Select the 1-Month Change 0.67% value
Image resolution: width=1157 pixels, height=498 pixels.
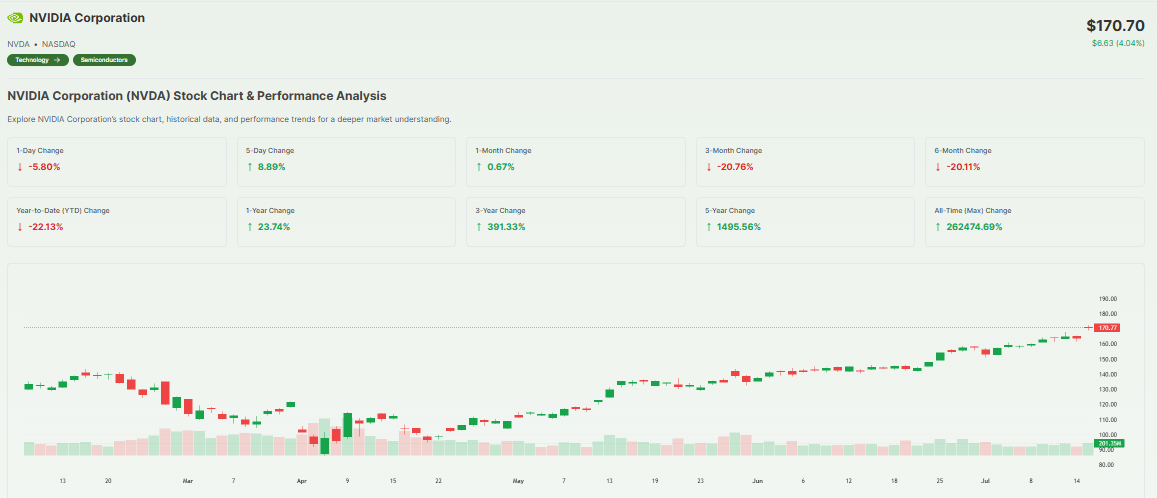pos(500,167)
